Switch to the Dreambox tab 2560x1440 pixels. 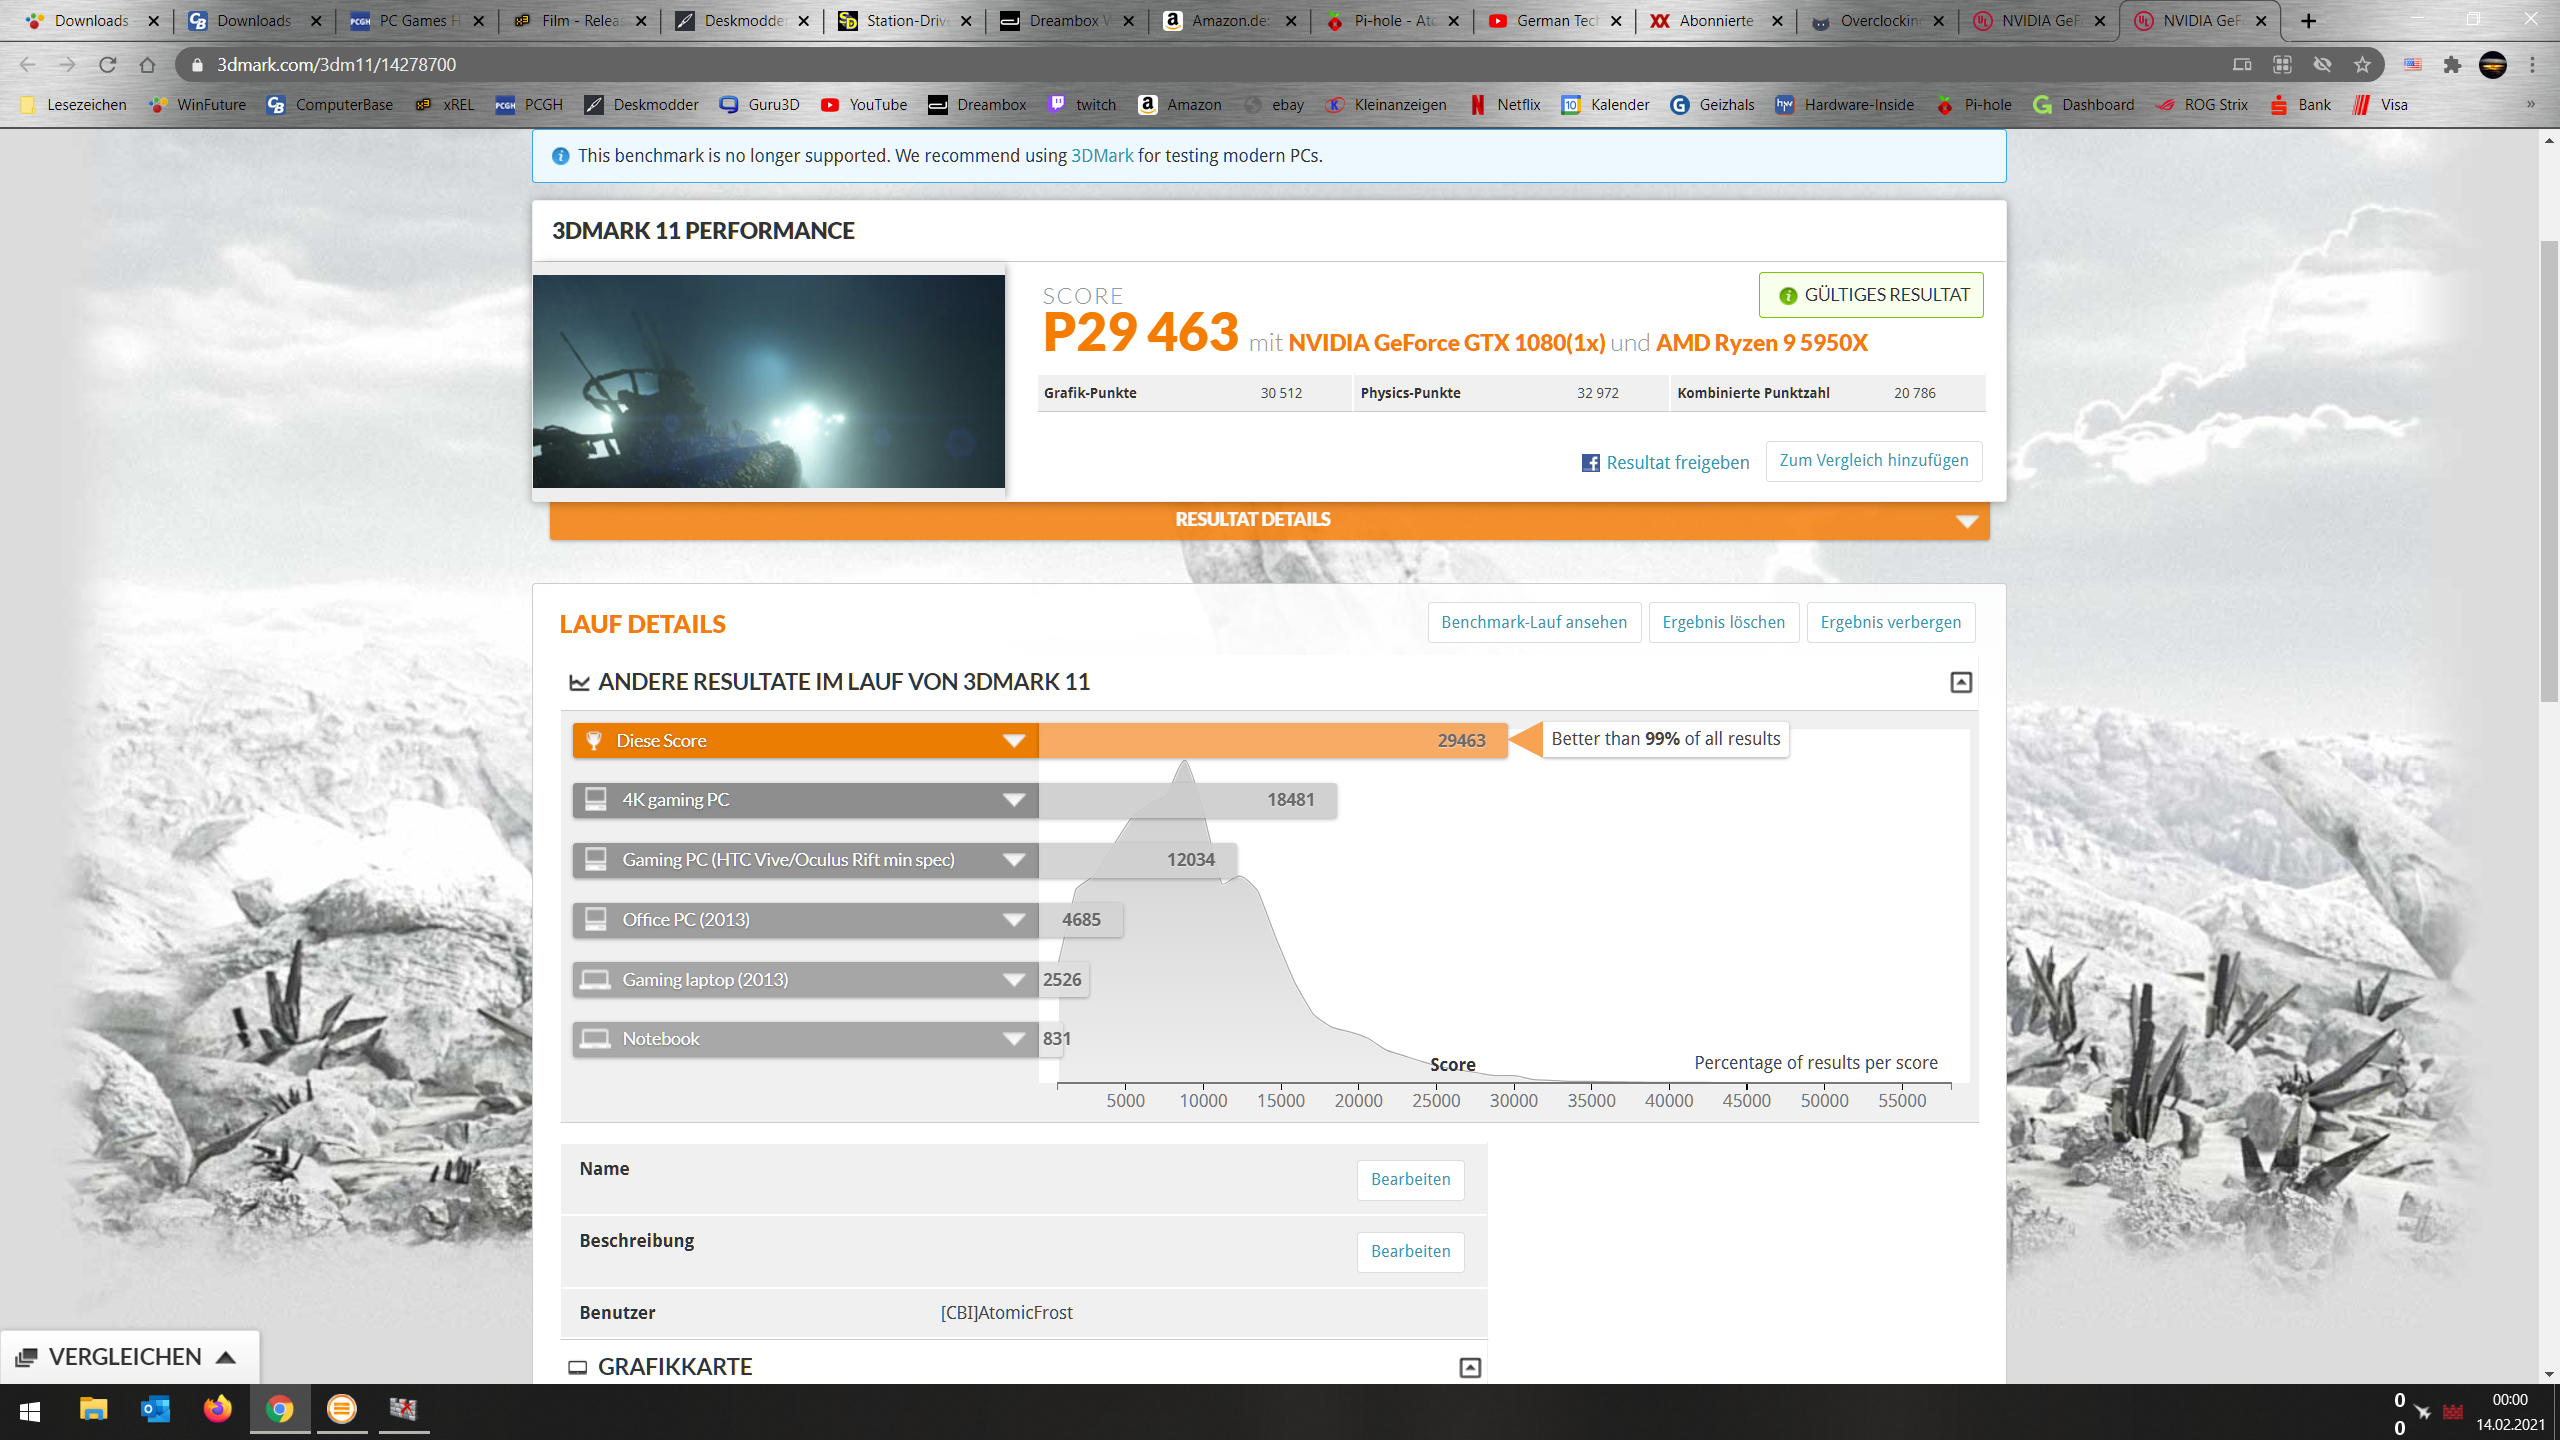1067,21
